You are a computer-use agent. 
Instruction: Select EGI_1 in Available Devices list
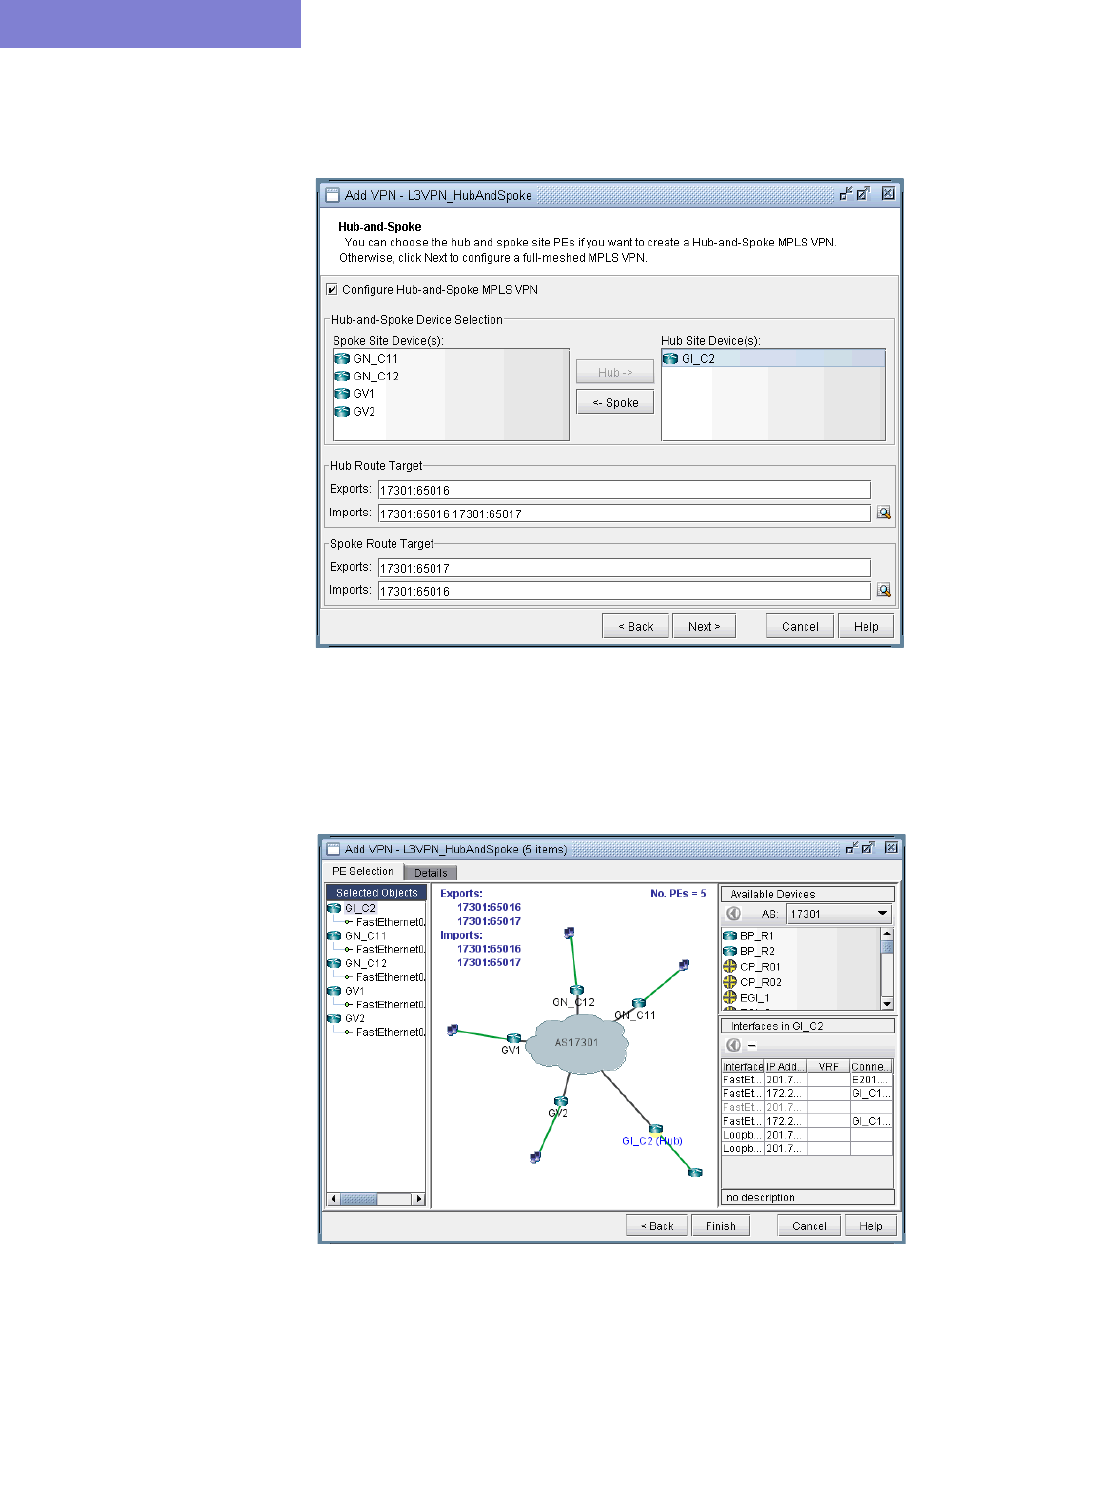pyautogui.click(x=746, y=998)
